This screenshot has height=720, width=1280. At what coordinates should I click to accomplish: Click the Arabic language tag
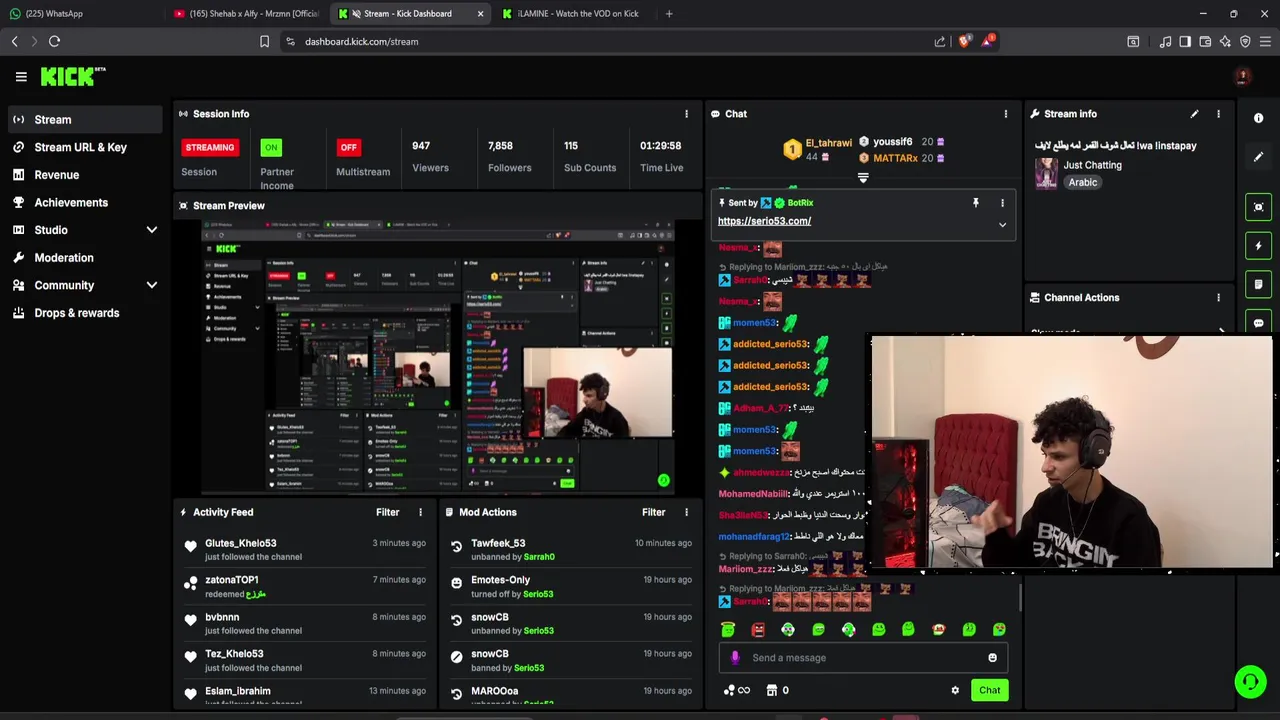click(1082, 182)
